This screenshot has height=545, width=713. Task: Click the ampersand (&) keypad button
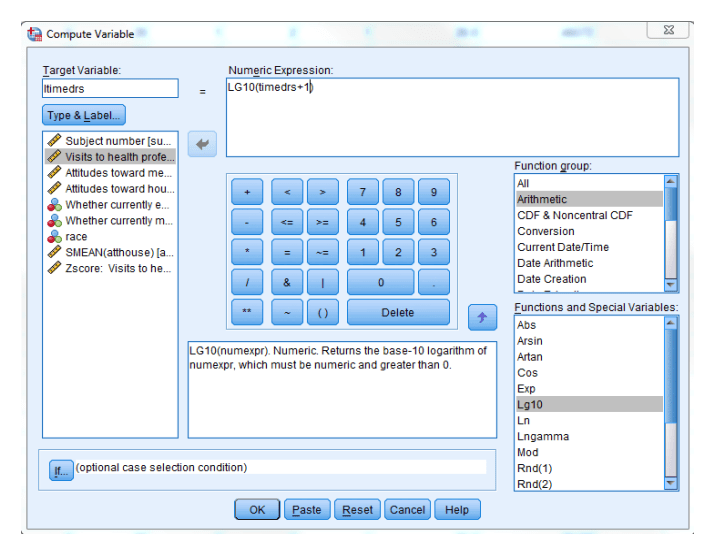(x=287, y=283)
